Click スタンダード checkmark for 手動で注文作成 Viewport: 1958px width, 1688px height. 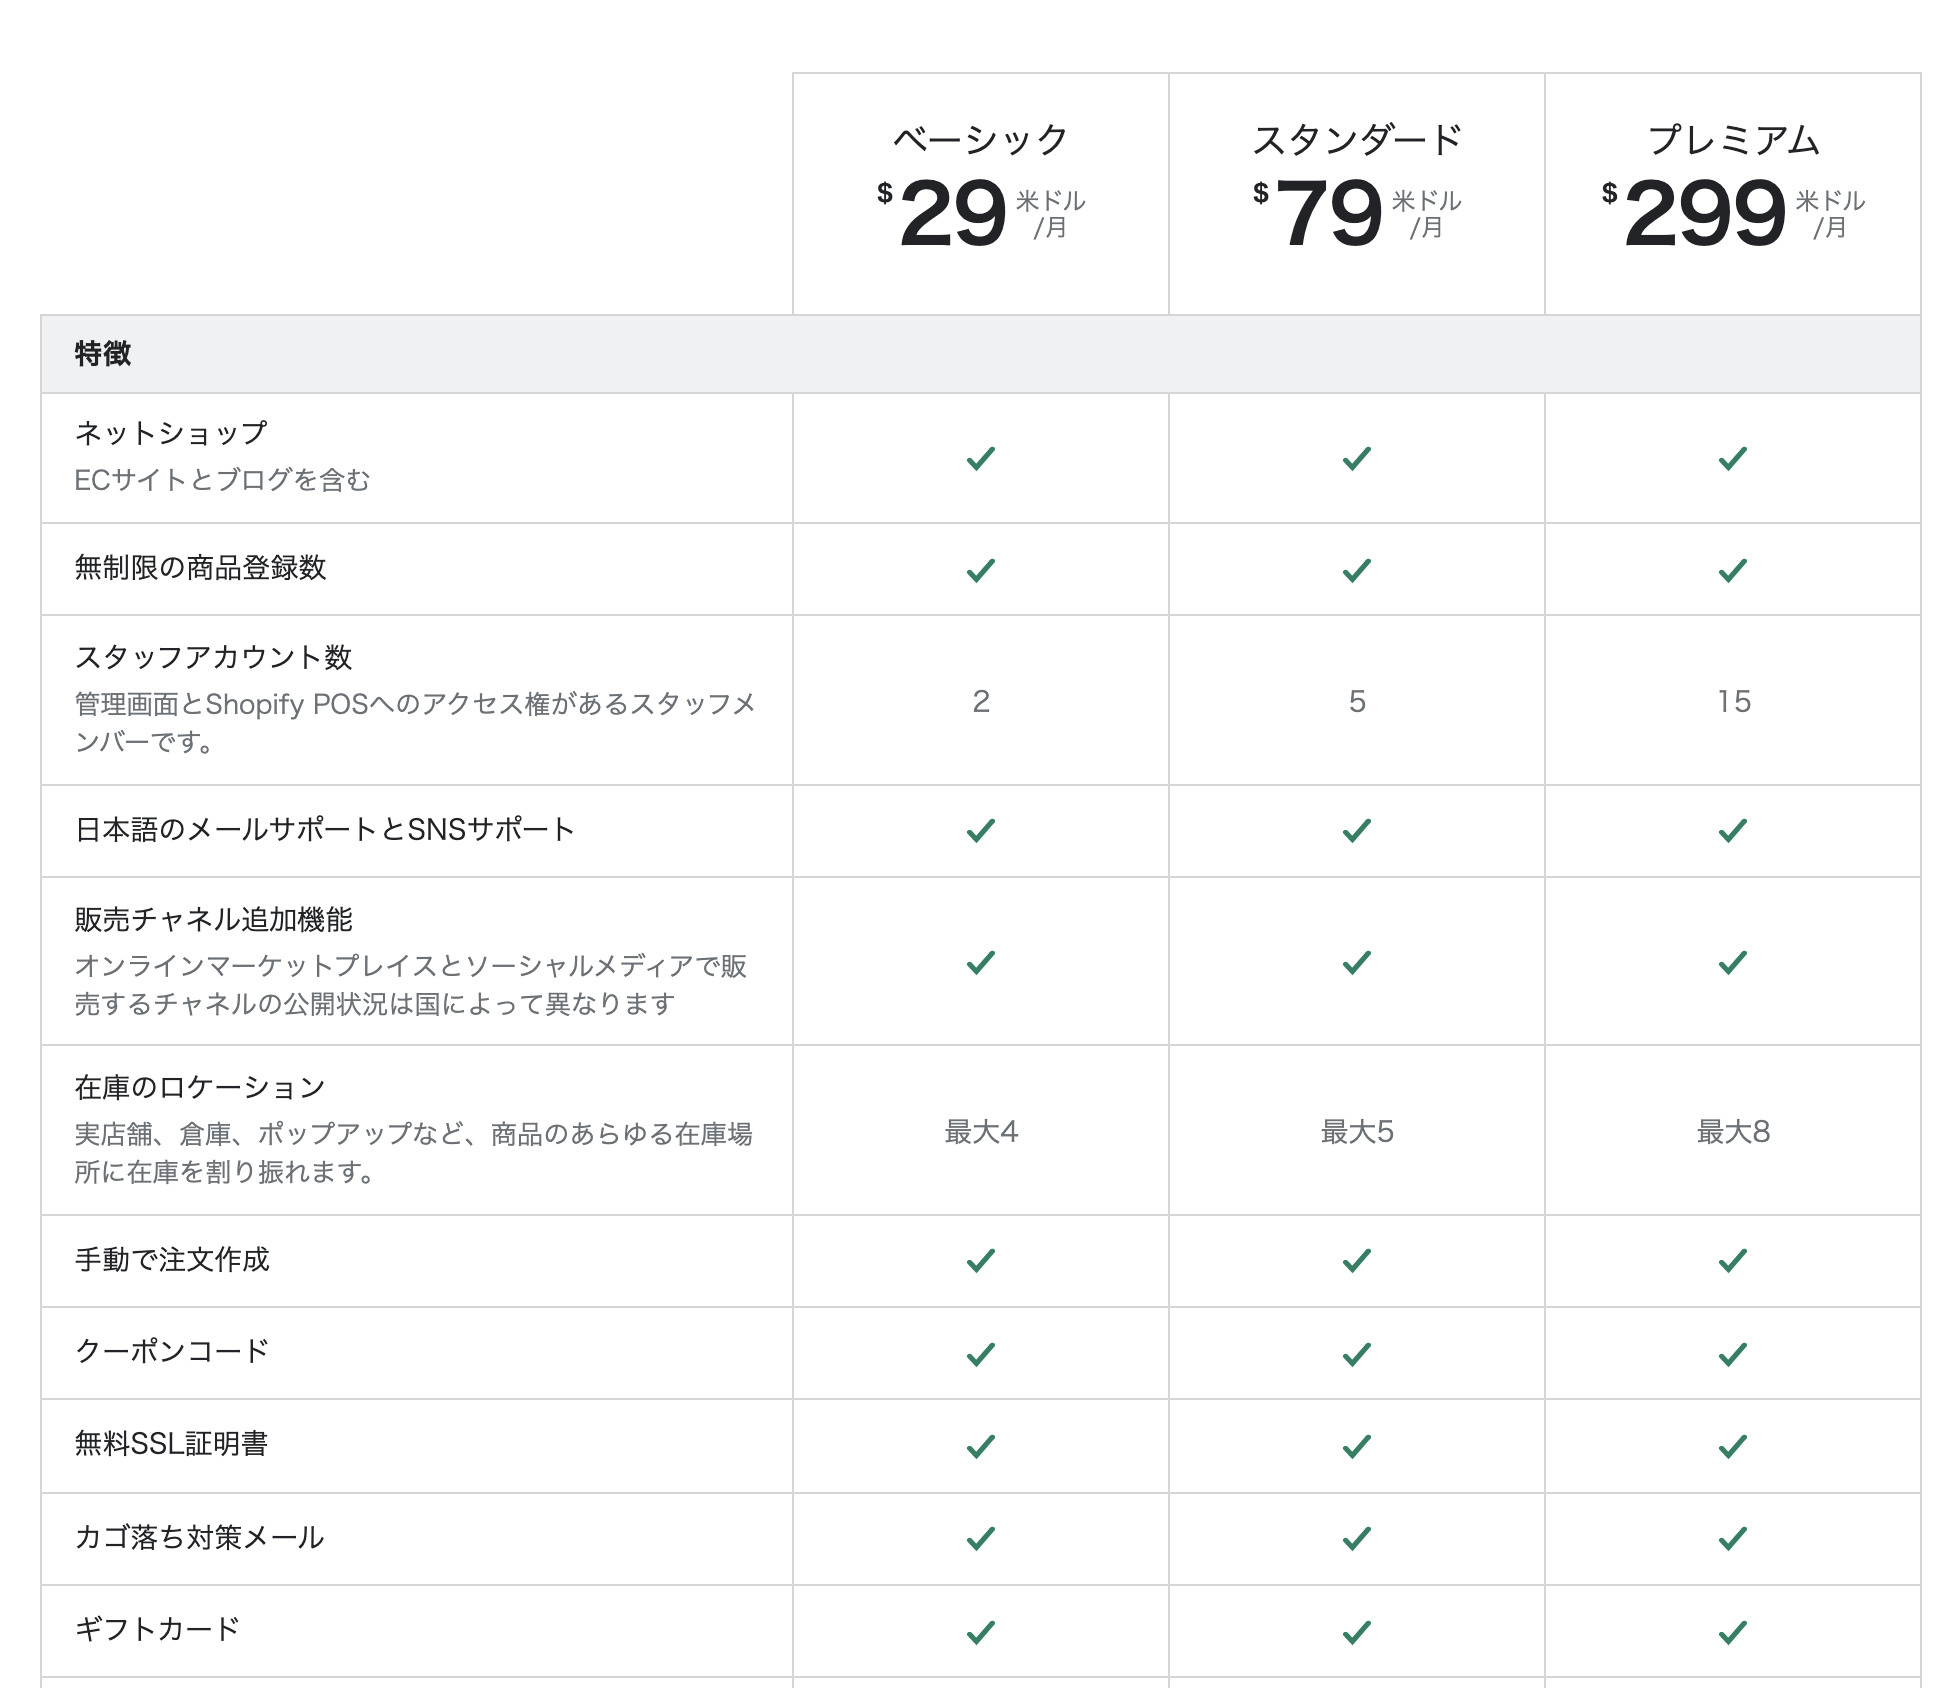click(1356, 1260)
